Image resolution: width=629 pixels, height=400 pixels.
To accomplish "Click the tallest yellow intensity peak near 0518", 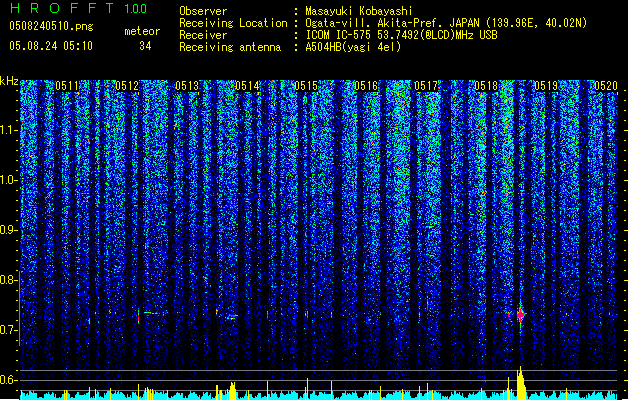I will pyautogui.click(x=521, y=383).
